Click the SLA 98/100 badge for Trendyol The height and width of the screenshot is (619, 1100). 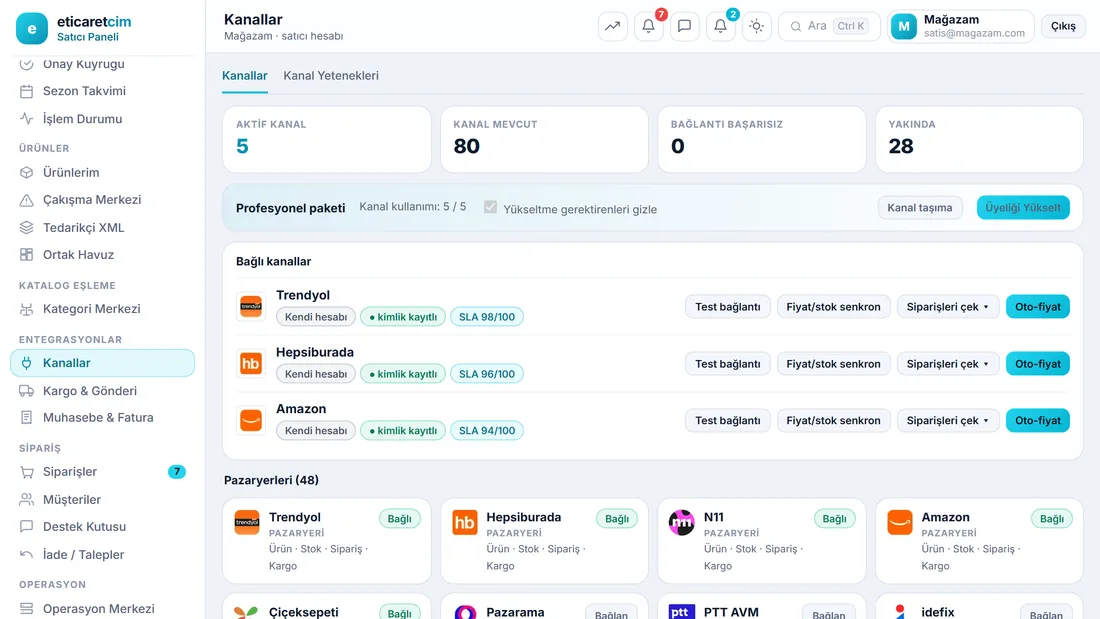coord(487,317)
